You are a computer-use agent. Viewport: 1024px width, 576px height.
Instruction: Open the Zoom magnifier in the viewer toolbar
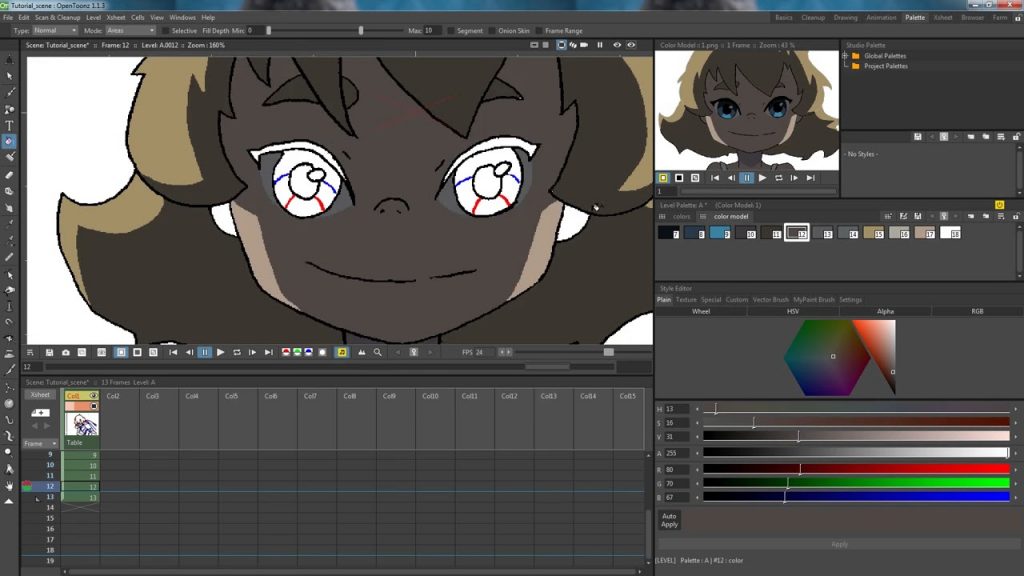coord(377,352)
